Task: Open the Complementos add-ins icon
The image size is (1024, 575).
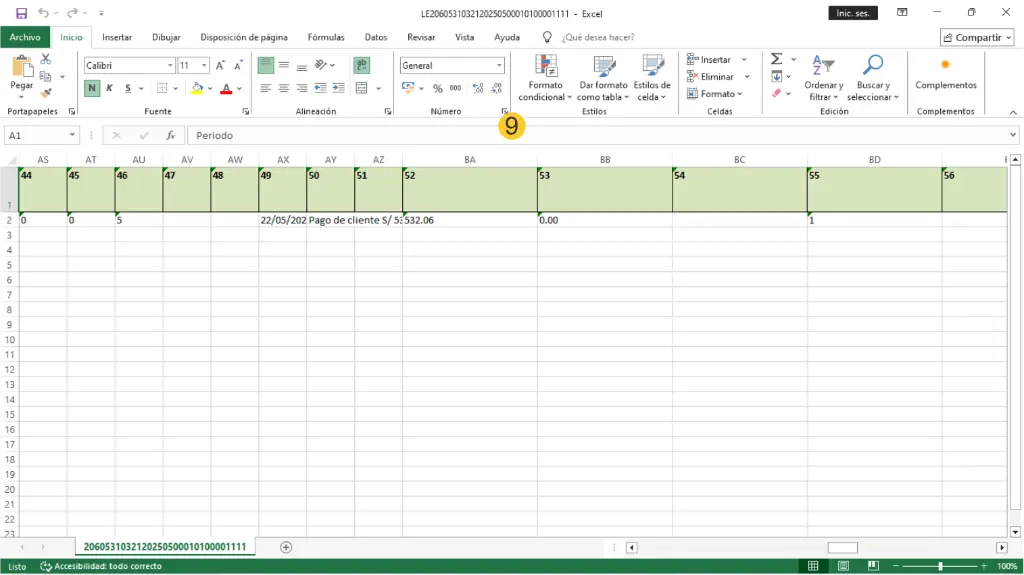Action: [x=945, y=66]
